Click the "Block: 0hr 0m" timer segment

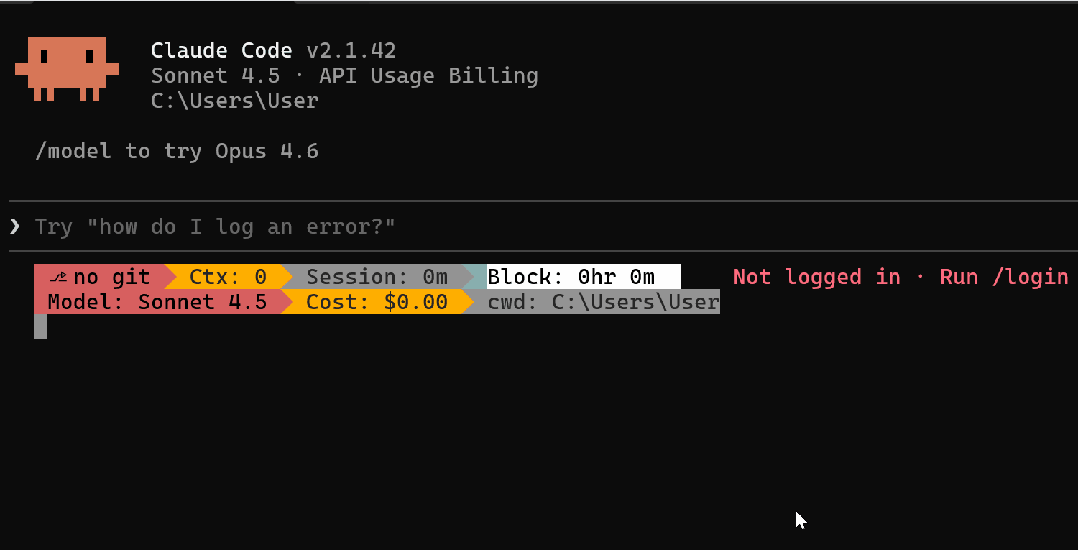572,277
